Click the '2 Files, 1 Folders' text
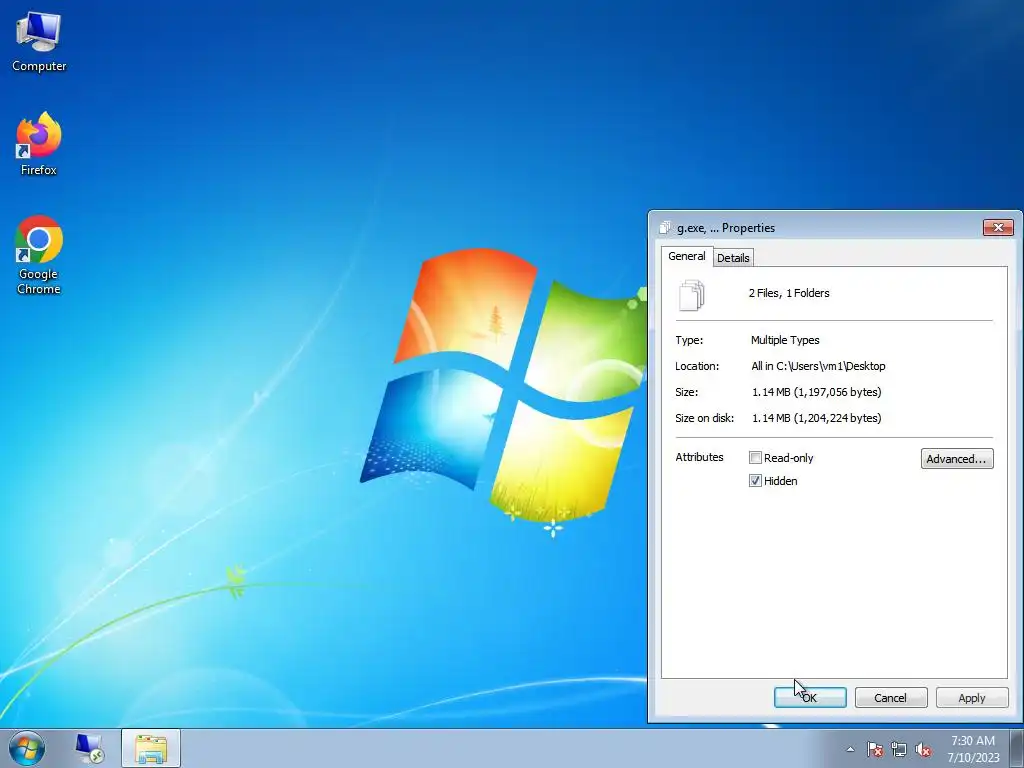1024x768 pixels. point(789,293)
